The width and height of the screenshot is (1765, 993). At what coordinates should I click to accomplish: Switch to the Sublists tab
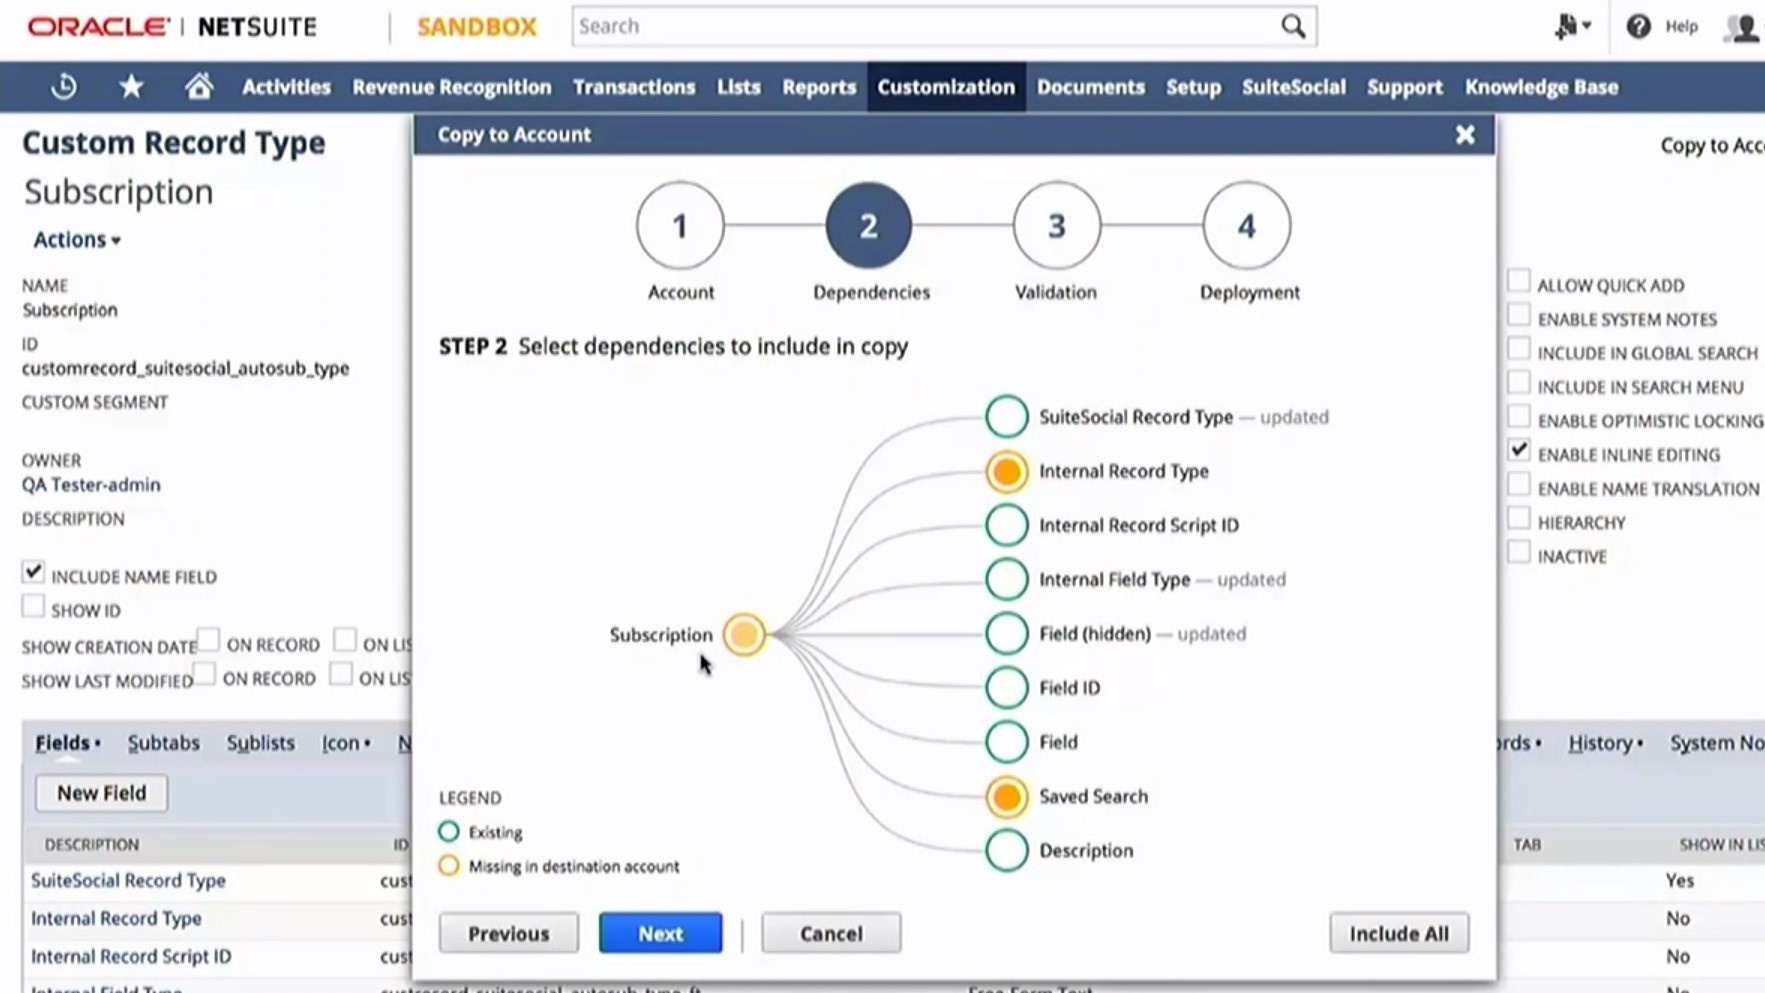click(260, 743)
